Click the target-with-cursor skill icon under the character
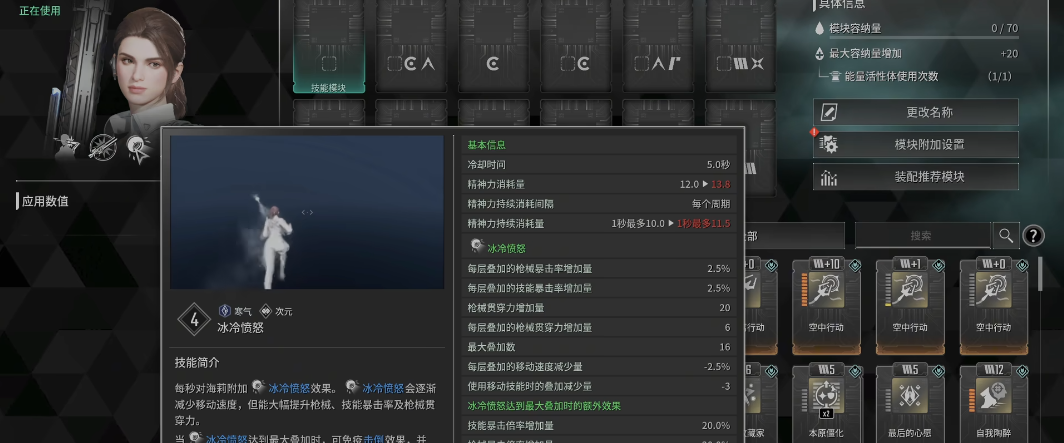The image size is (1064, 443). [x=140, y=149]
